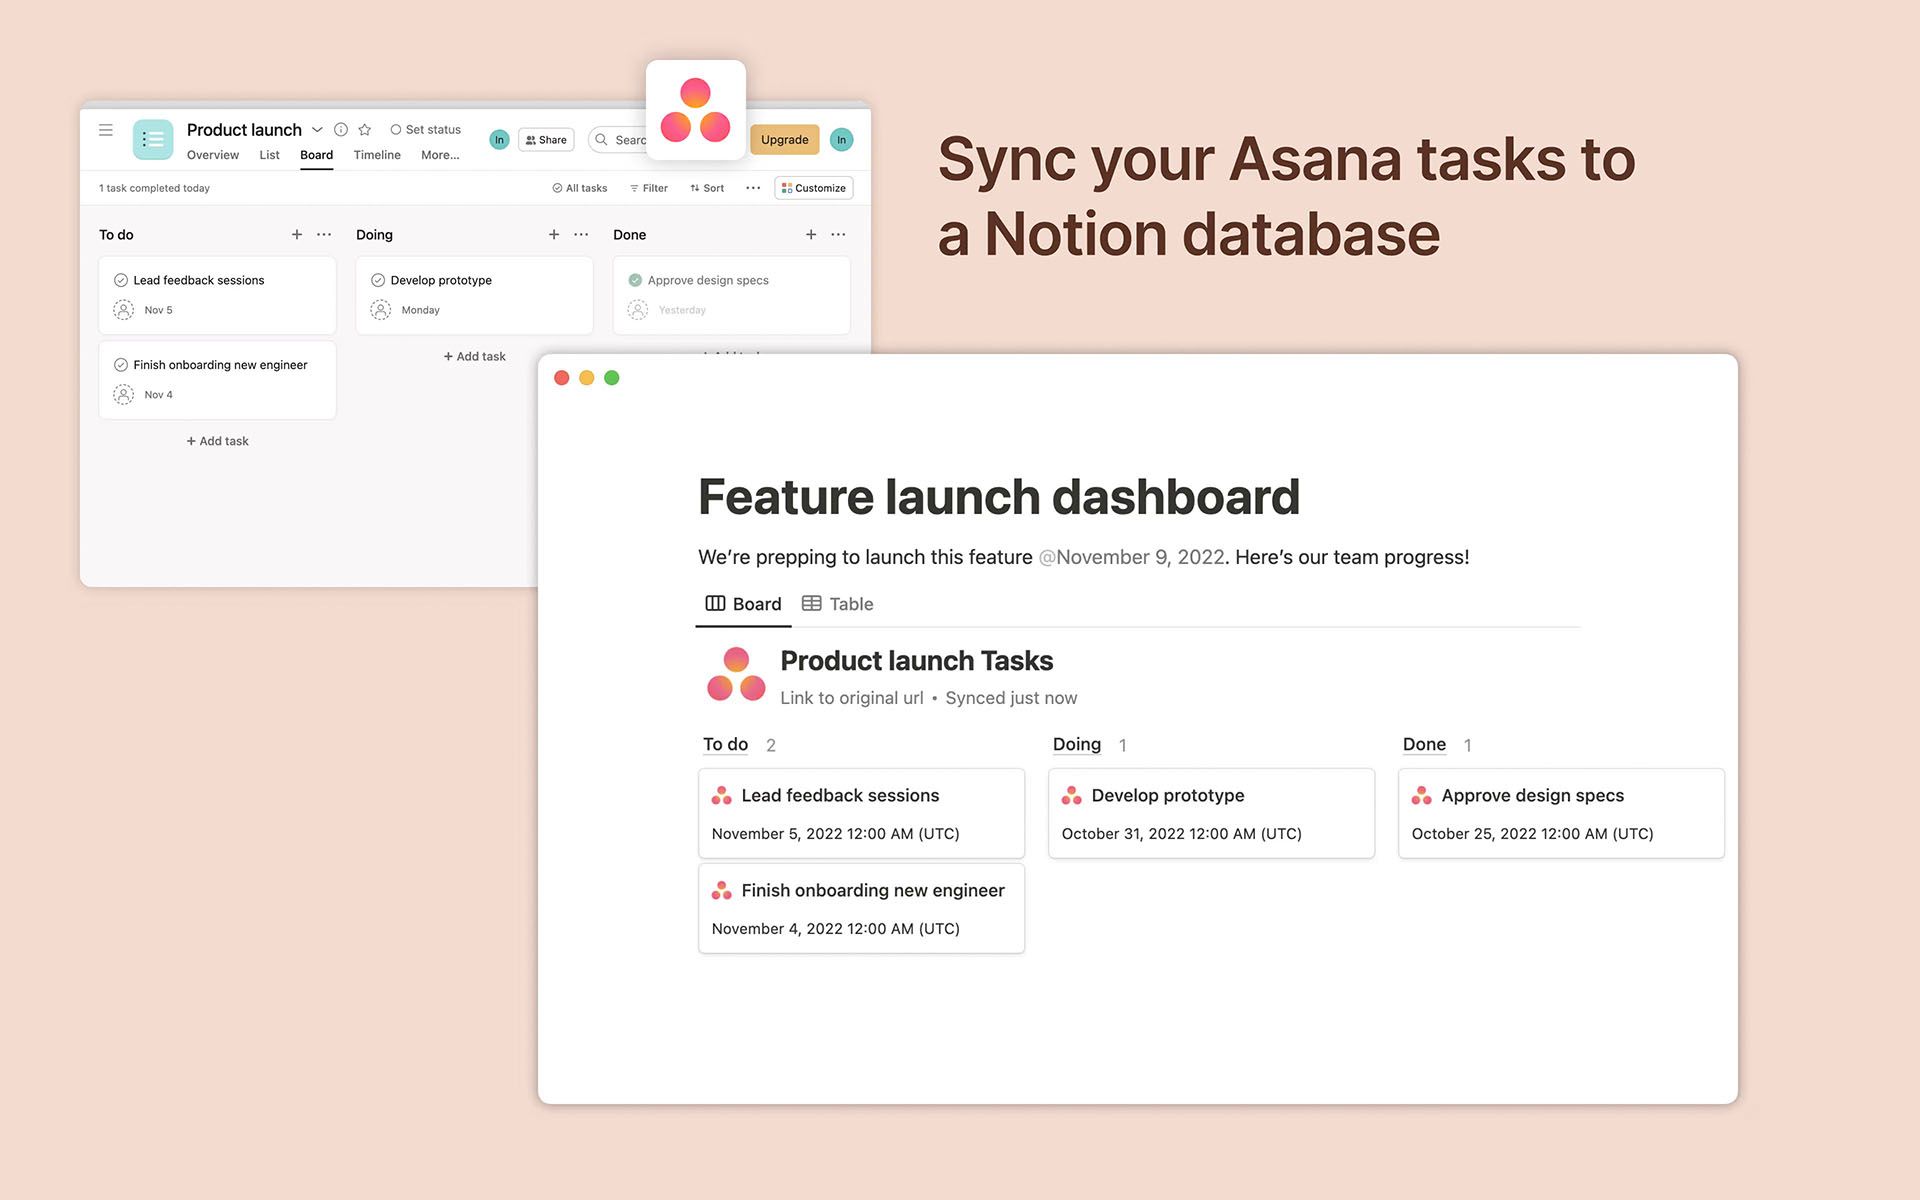Click the Sort option in Asana toolbar
The height and width of the screenshot is (1200, 1920).
[x=707, y=188]
